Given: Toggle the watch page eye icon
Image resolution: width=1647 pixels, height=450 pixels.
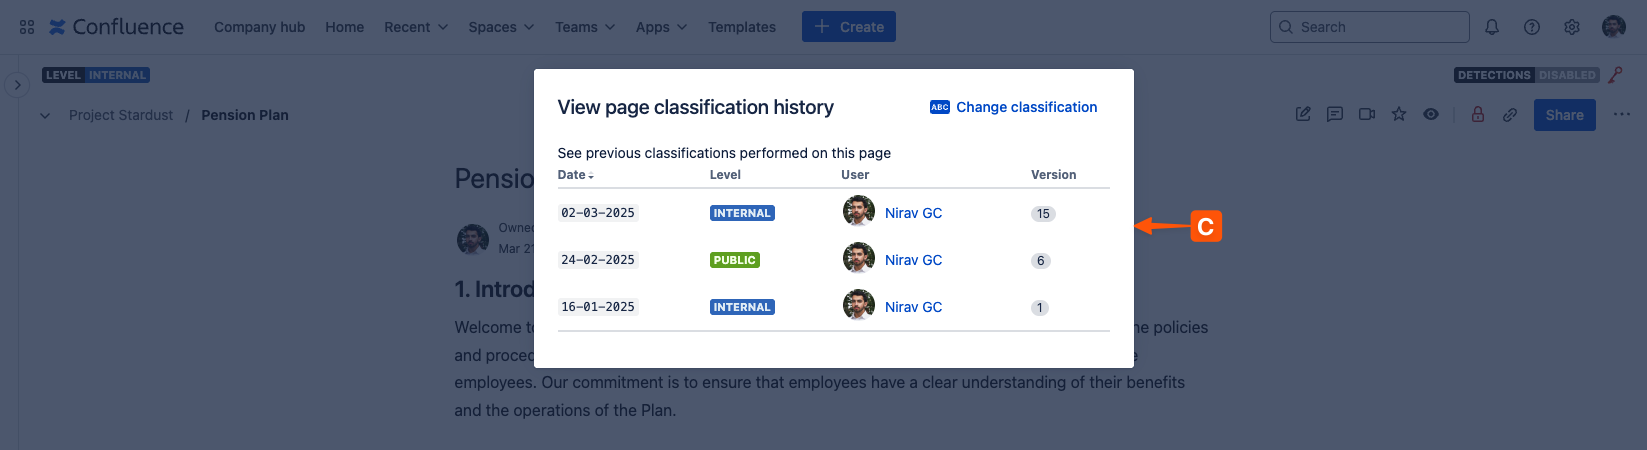Looking at the screenshot, I should [x=1431, y=115].
